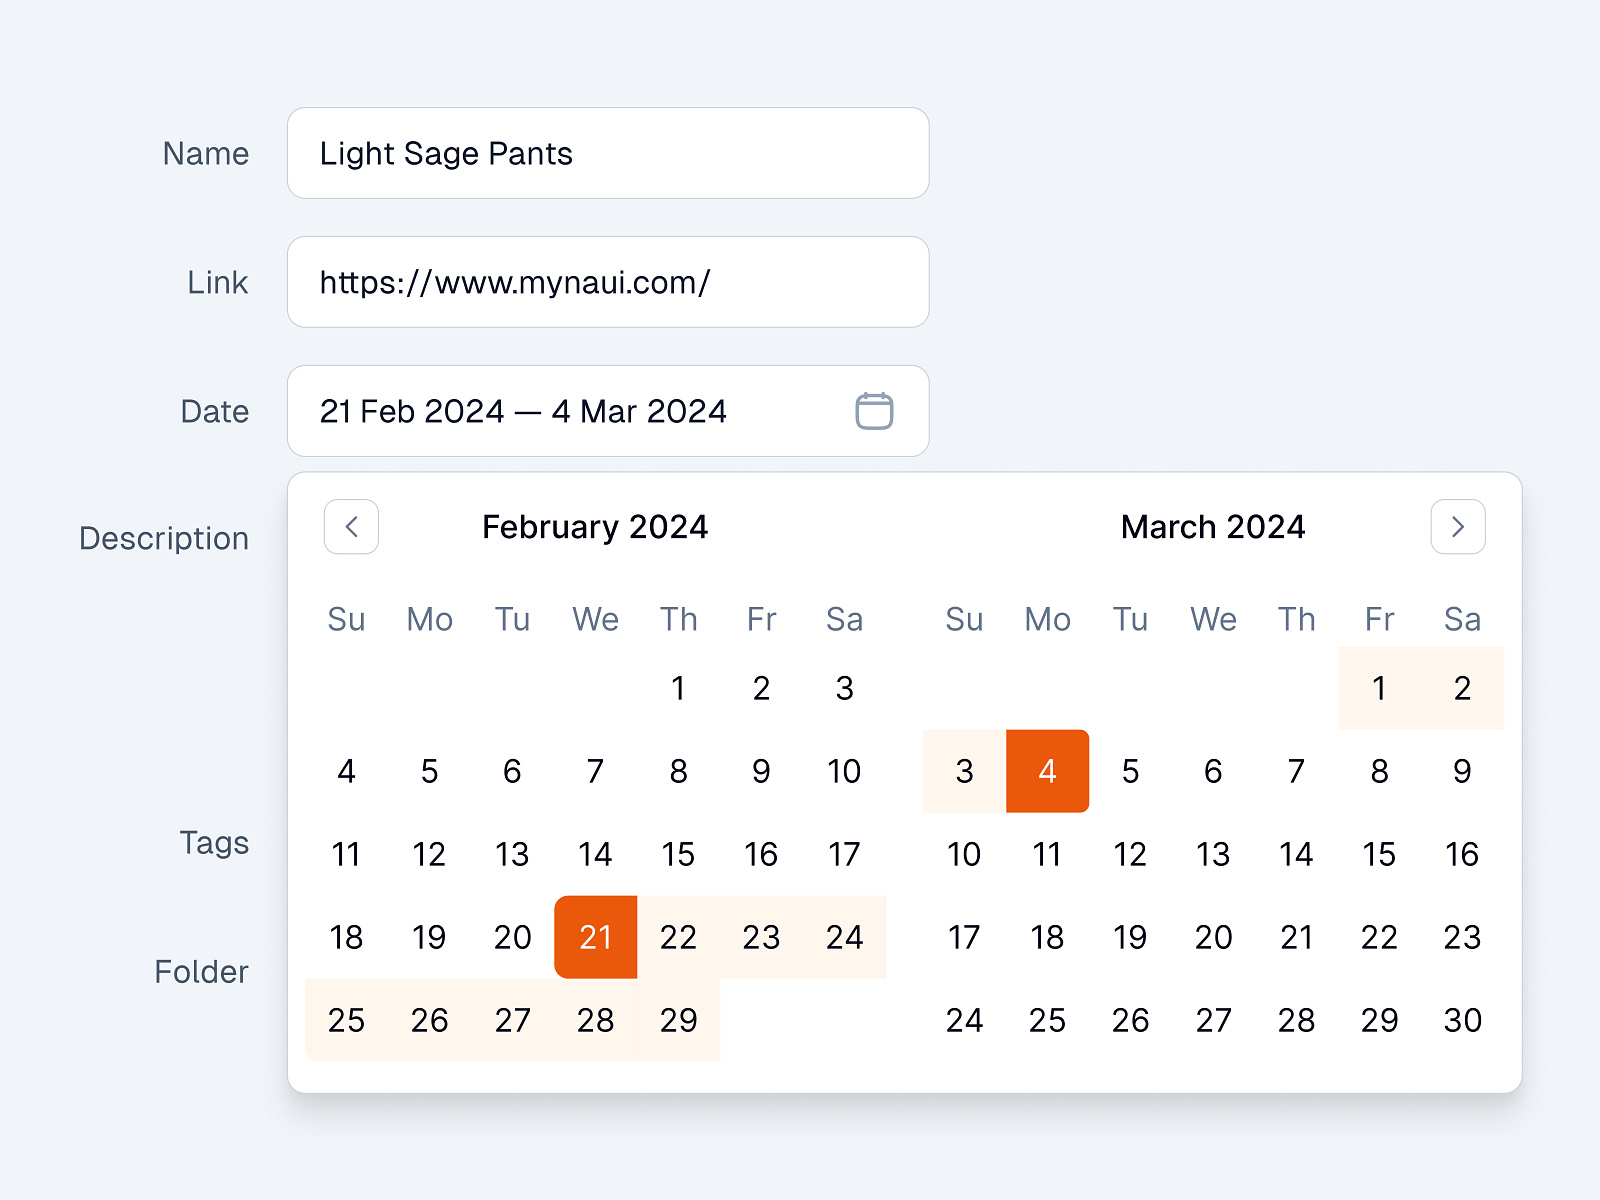Click the Link field with mynaui.com URL
This screenshot has width=1600, height=1200.
click(x=607, y=282)
